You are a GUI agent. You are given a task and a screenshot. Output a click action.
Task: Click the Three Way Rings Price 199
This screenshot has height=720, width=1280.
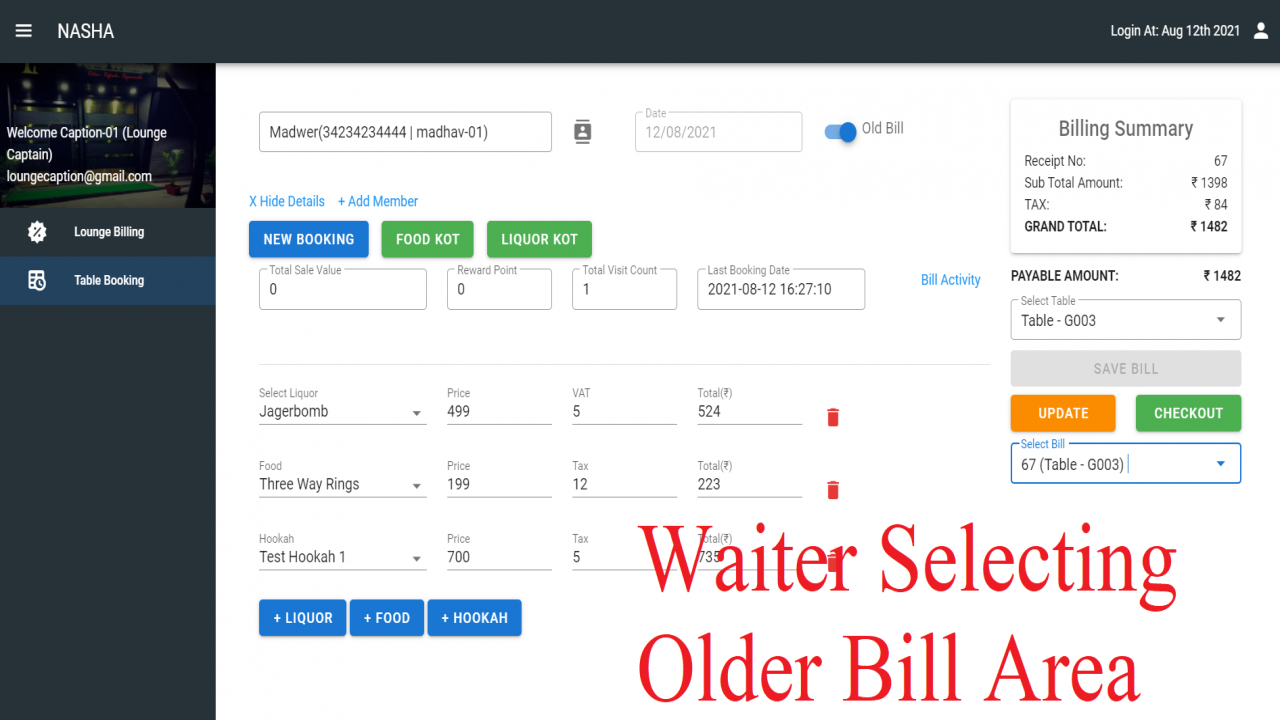pyautogui.click(x=499, y=484)
